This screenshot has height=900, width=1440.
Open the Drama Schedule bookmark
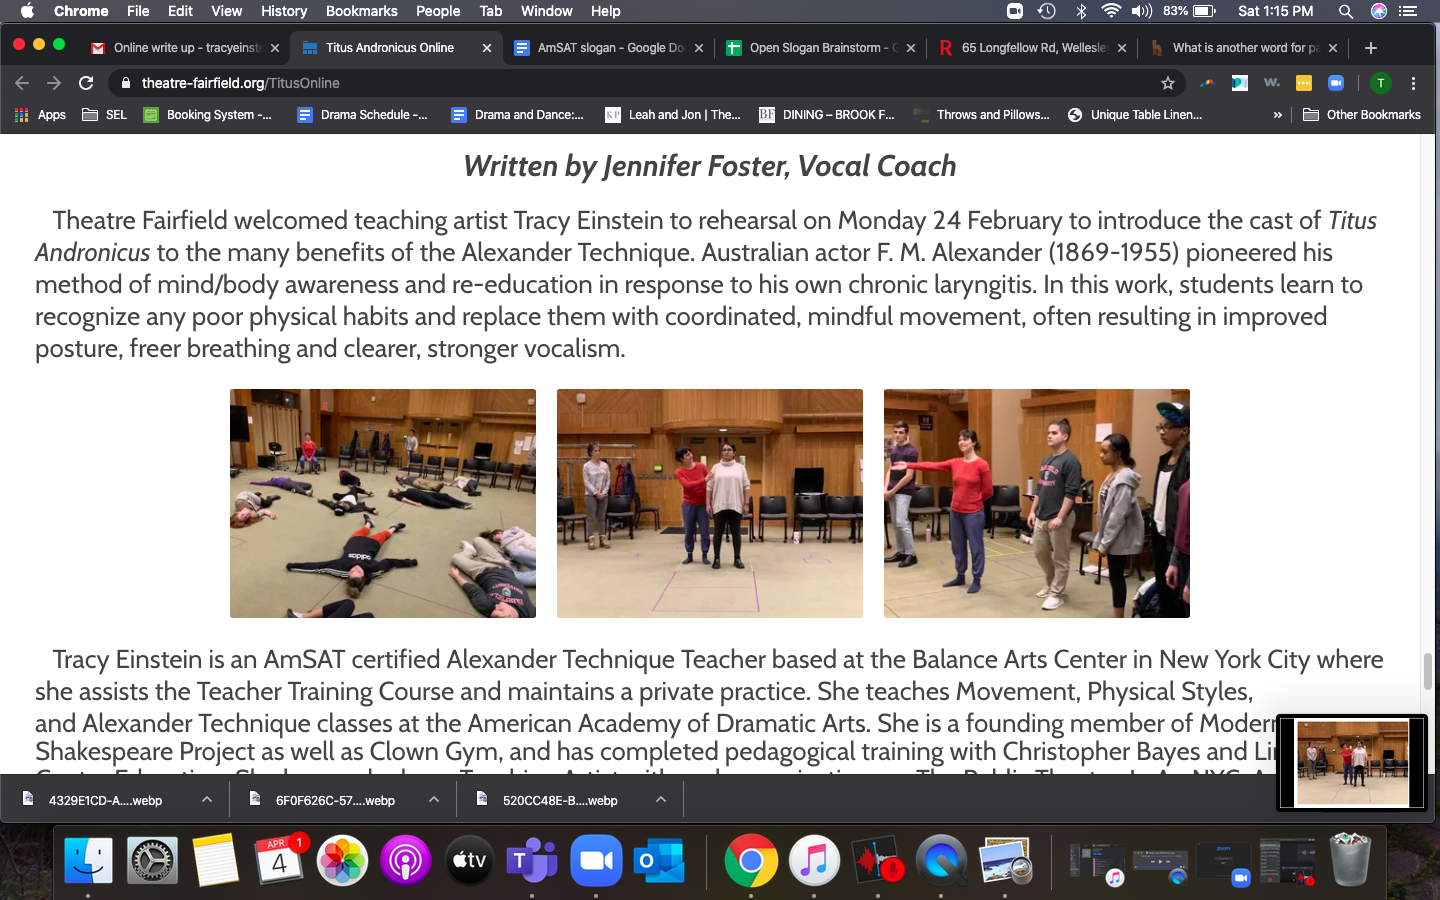tap(363, 115)
